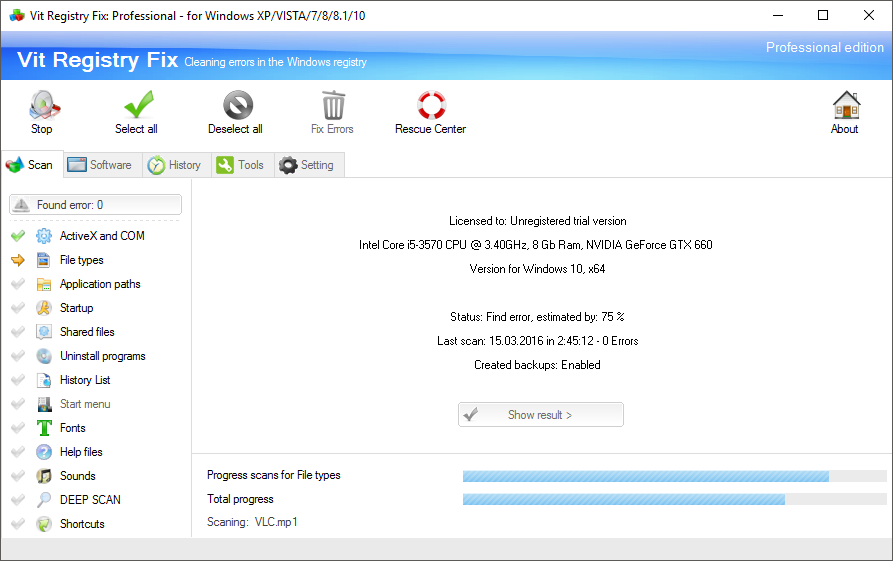Click the Help files question icon
This screenshot has width=893, height=561.
click(44, 452)
